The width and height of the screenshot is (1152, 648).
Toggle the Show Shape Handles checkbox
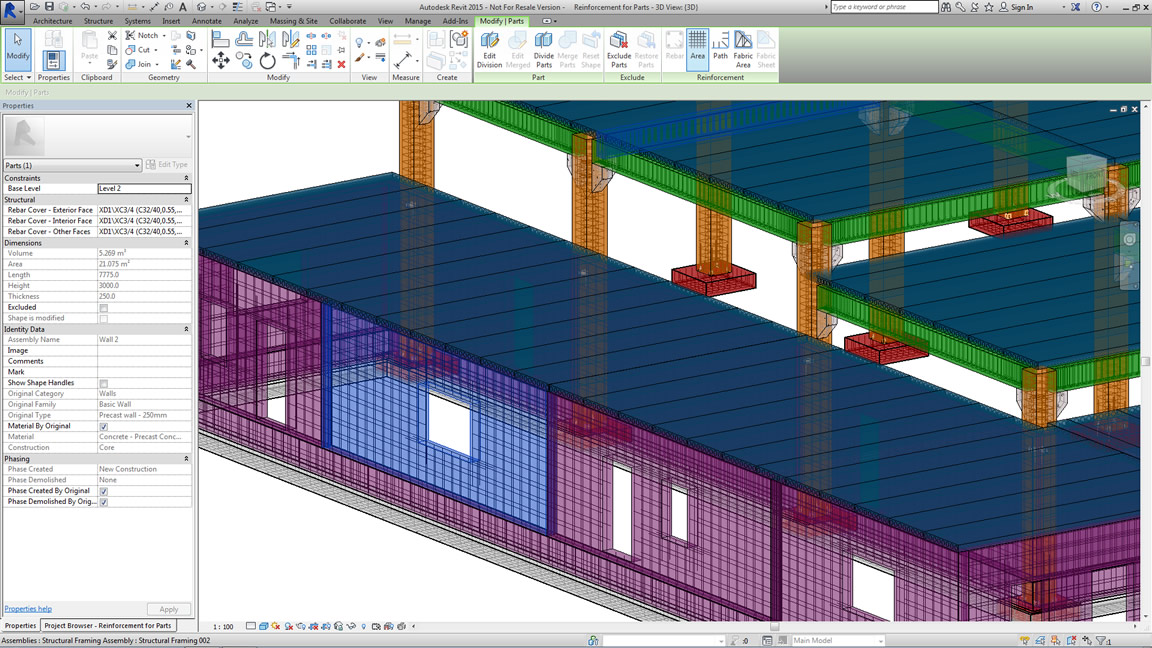point(104,384)
